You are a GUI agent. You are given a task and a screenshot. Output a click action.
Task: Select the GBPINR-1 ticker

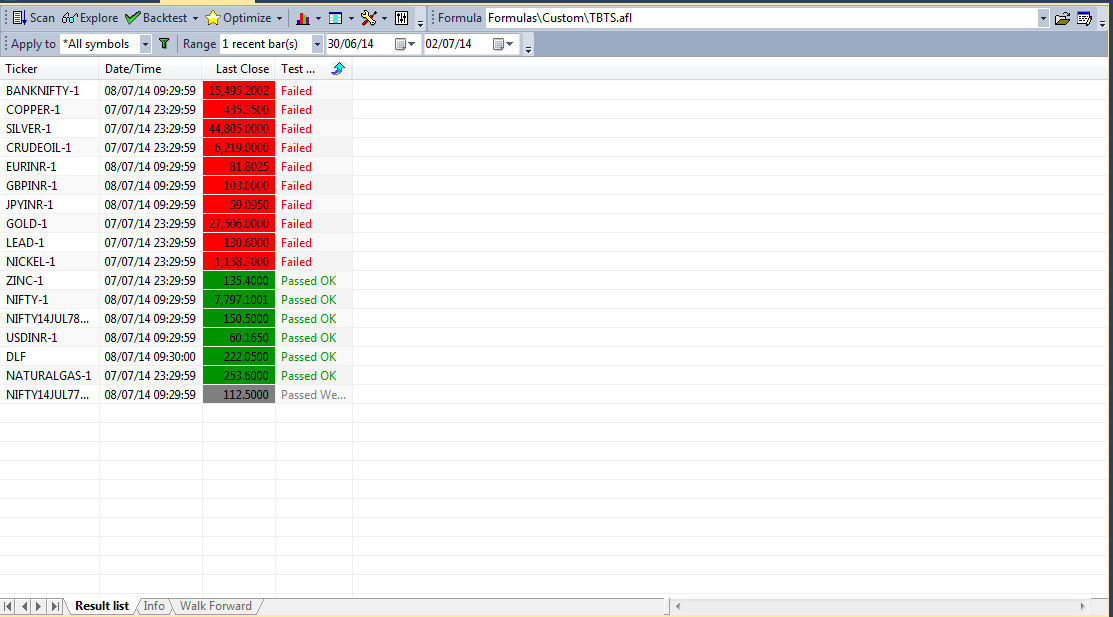31,186
